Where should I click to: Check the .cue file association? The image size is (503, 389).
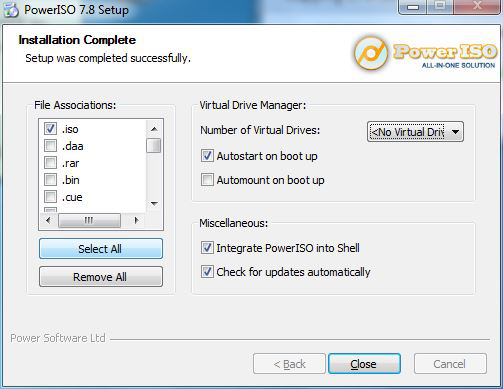click(50, 197)
